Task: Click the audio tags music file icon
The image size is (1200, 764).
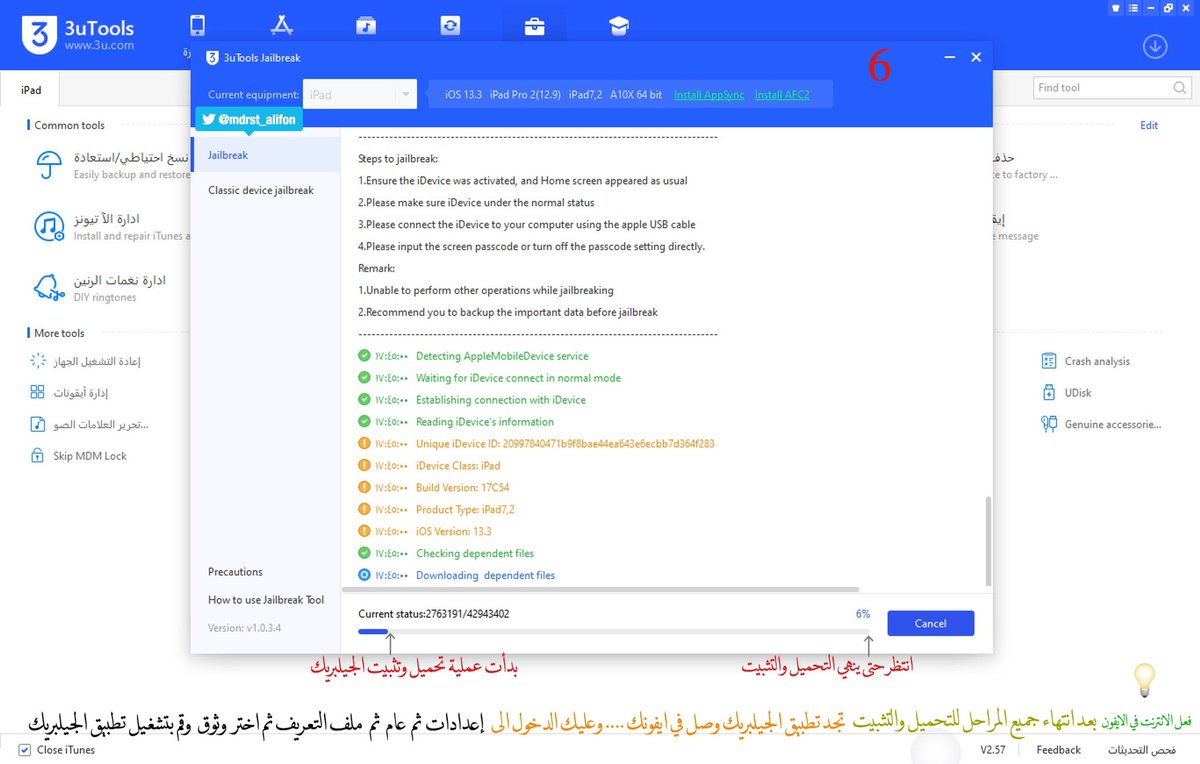Action: 37,424
